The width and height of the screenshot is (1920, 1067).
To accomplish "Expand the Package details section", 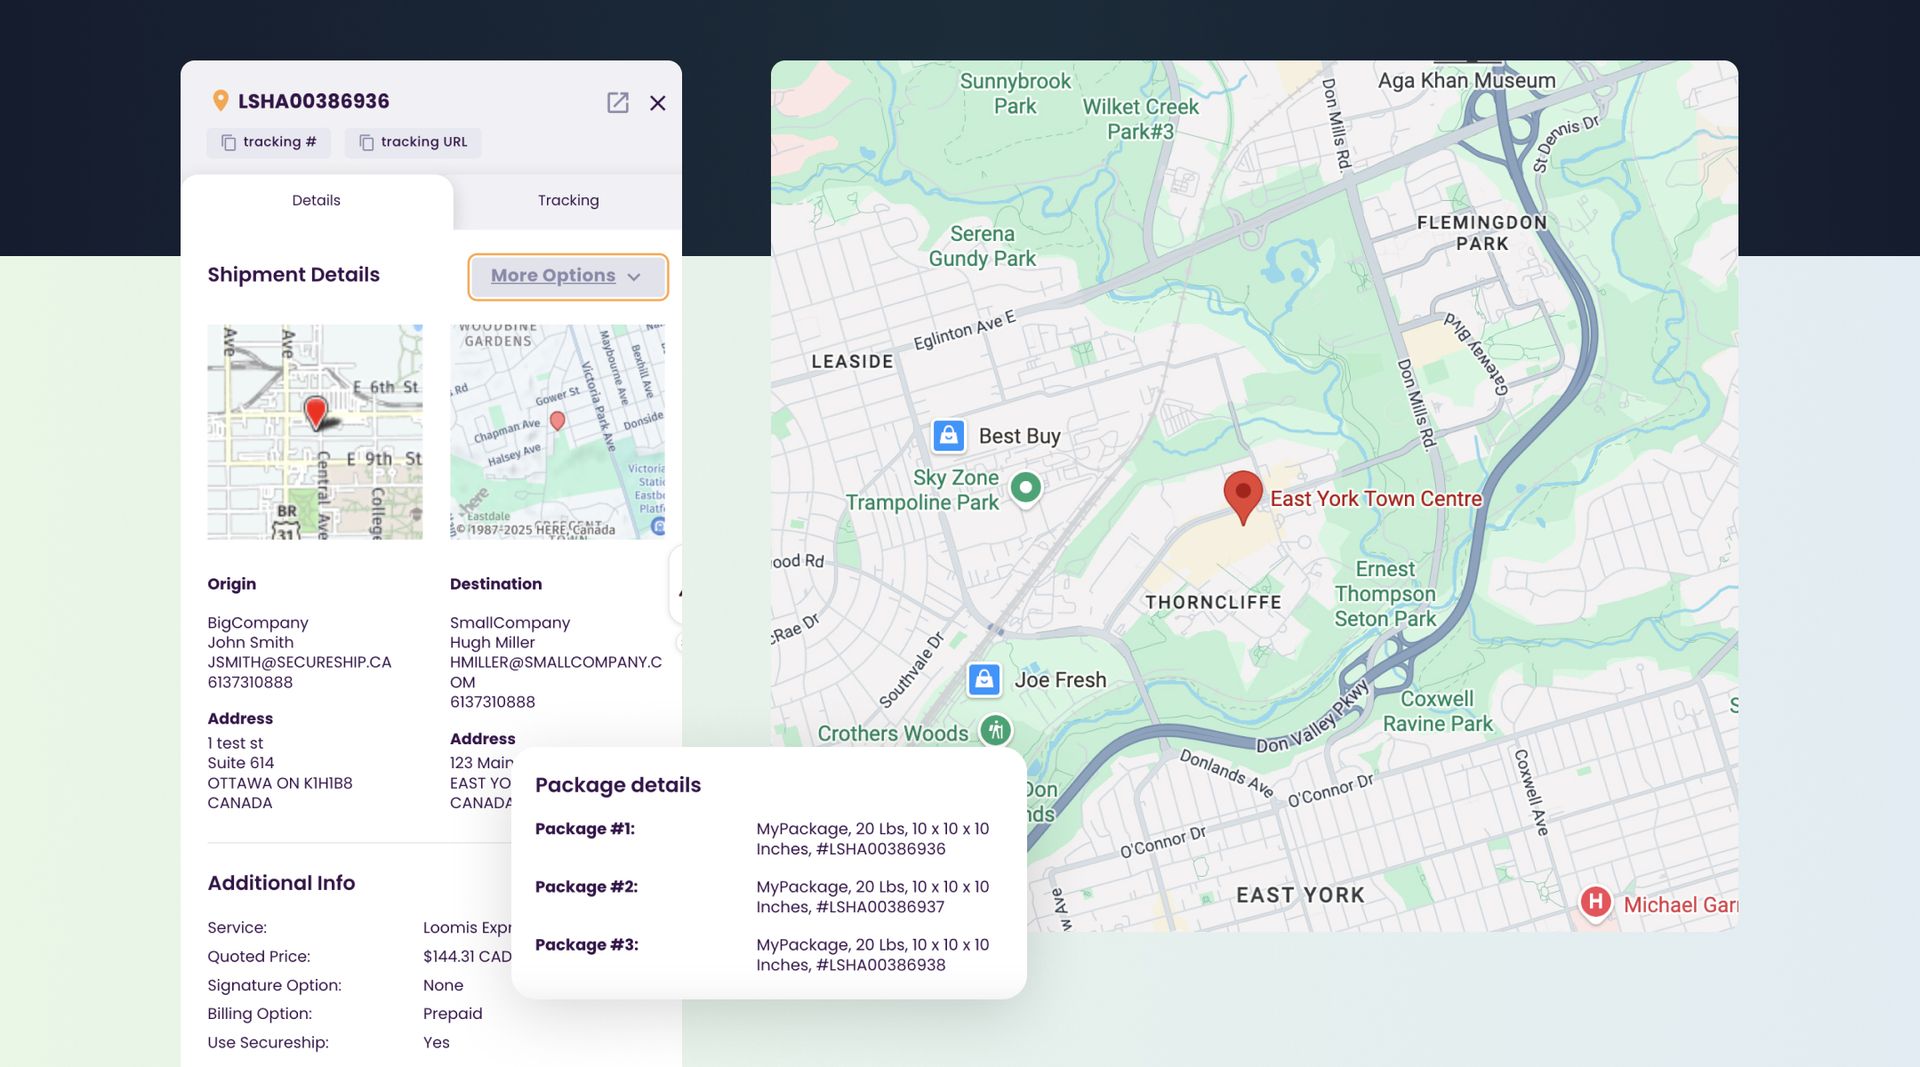I will coord(617,785).
